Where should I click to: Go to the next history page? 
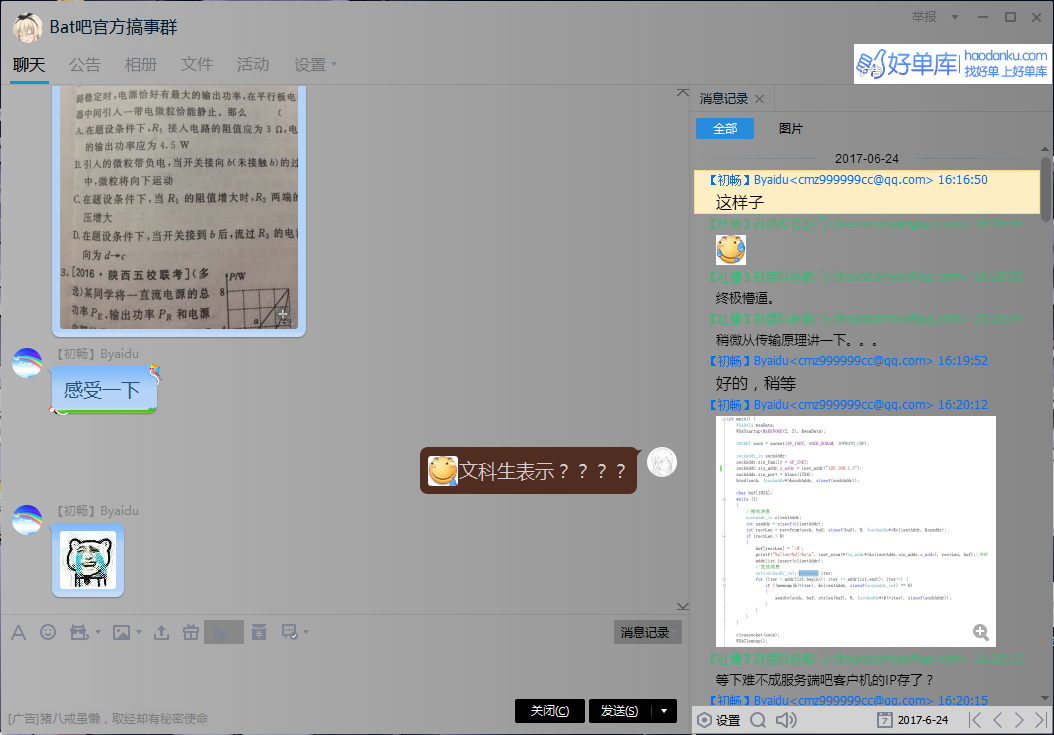(x=1019, y=720)
